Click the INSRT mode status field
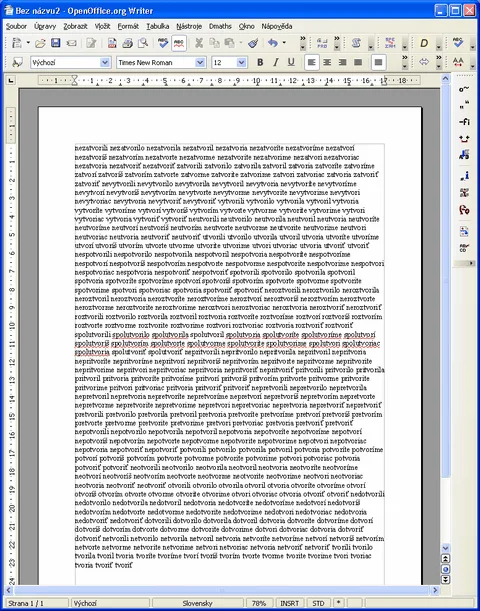Screen dimensions: 480x611 tap(289, 603)
